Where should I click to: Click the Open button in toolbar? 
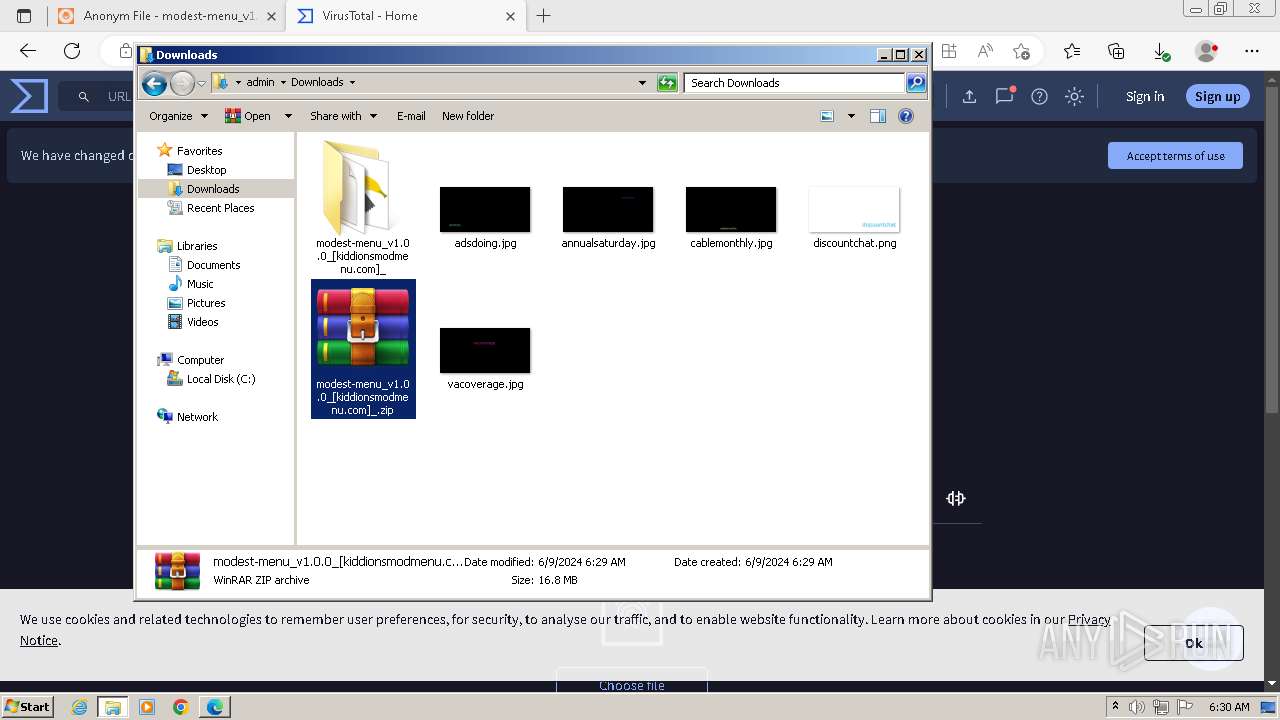point(248,116)
